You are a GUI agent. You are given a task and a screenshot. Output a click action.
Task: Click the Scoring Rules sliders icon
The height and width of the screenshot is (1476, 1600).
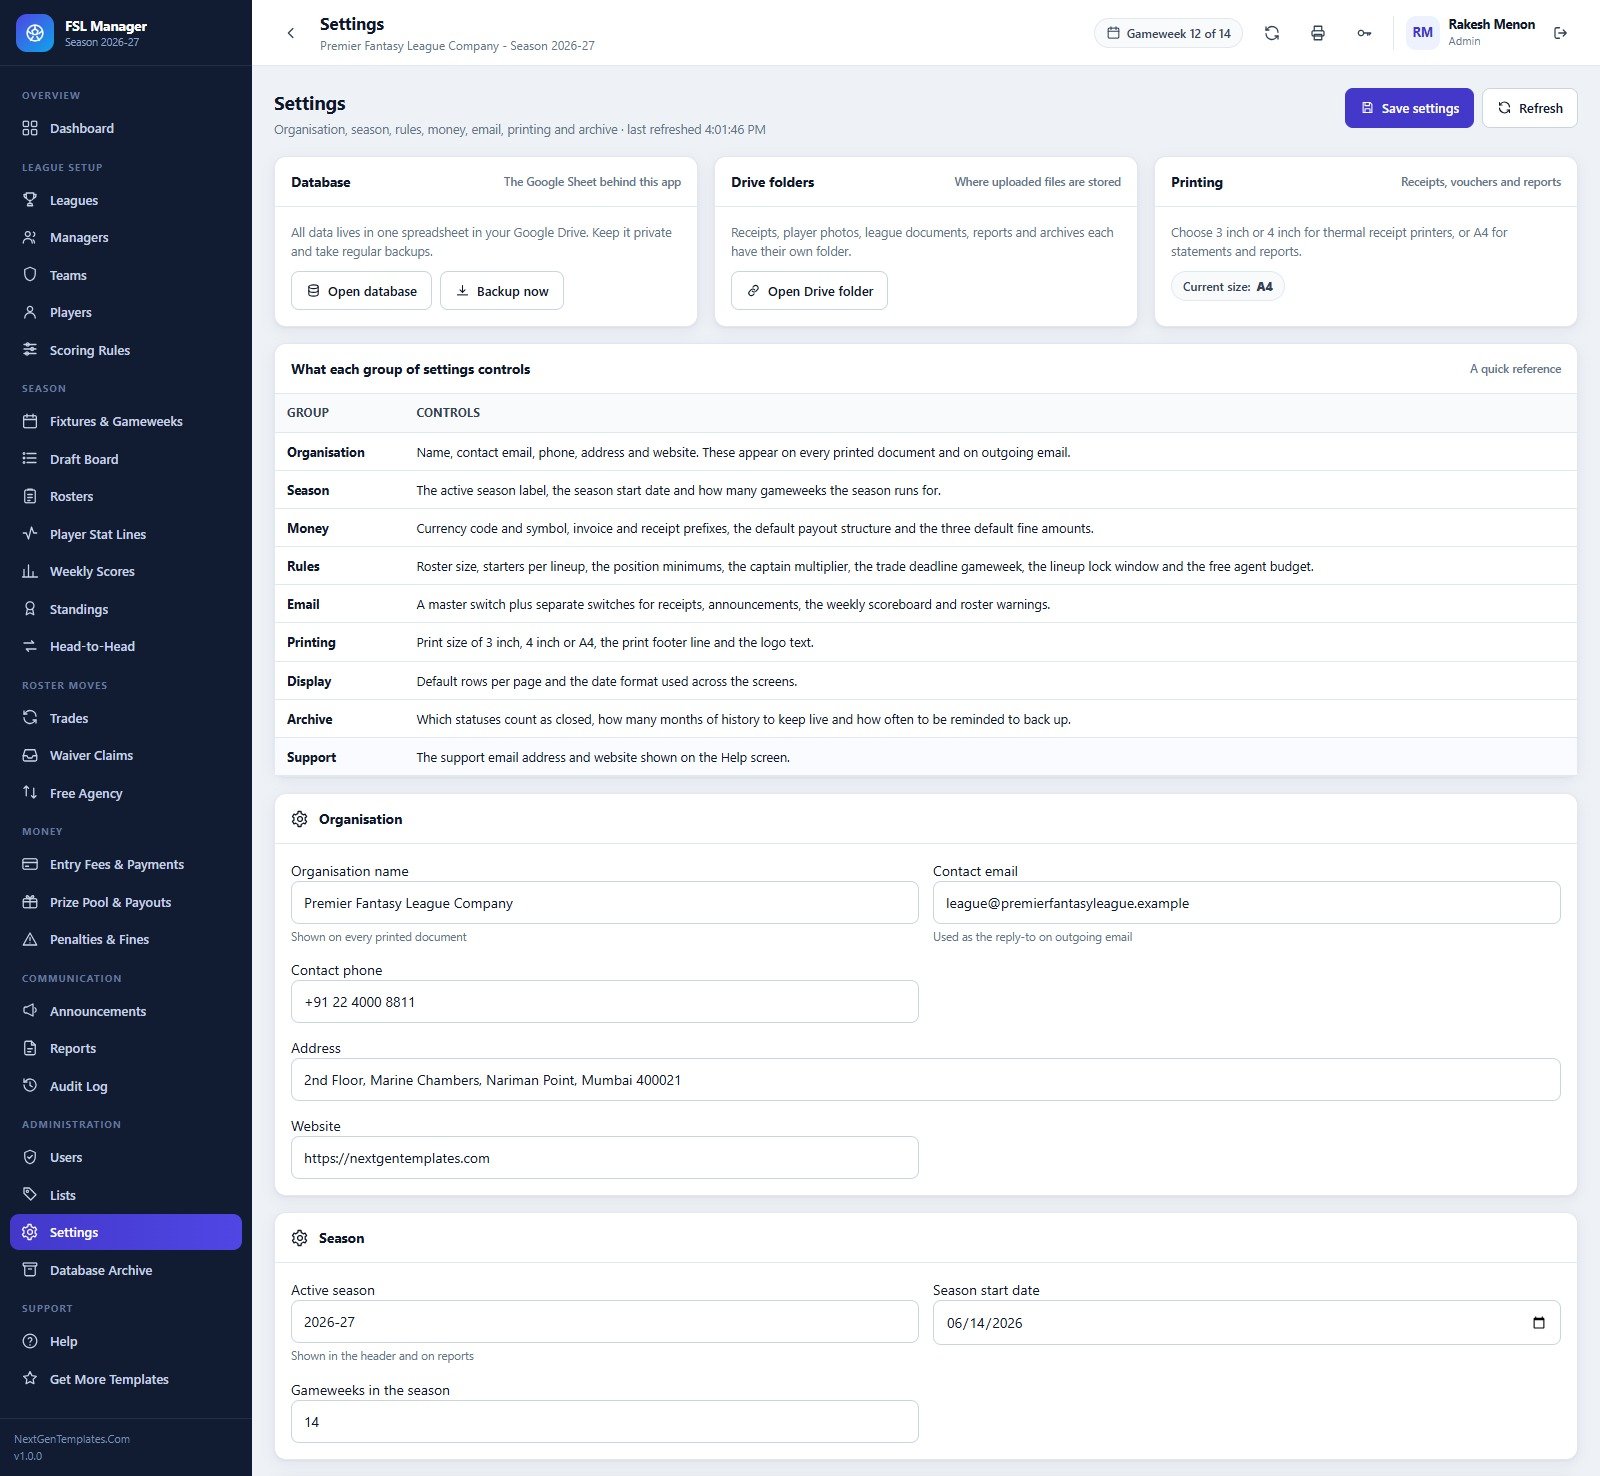[30, 350]
